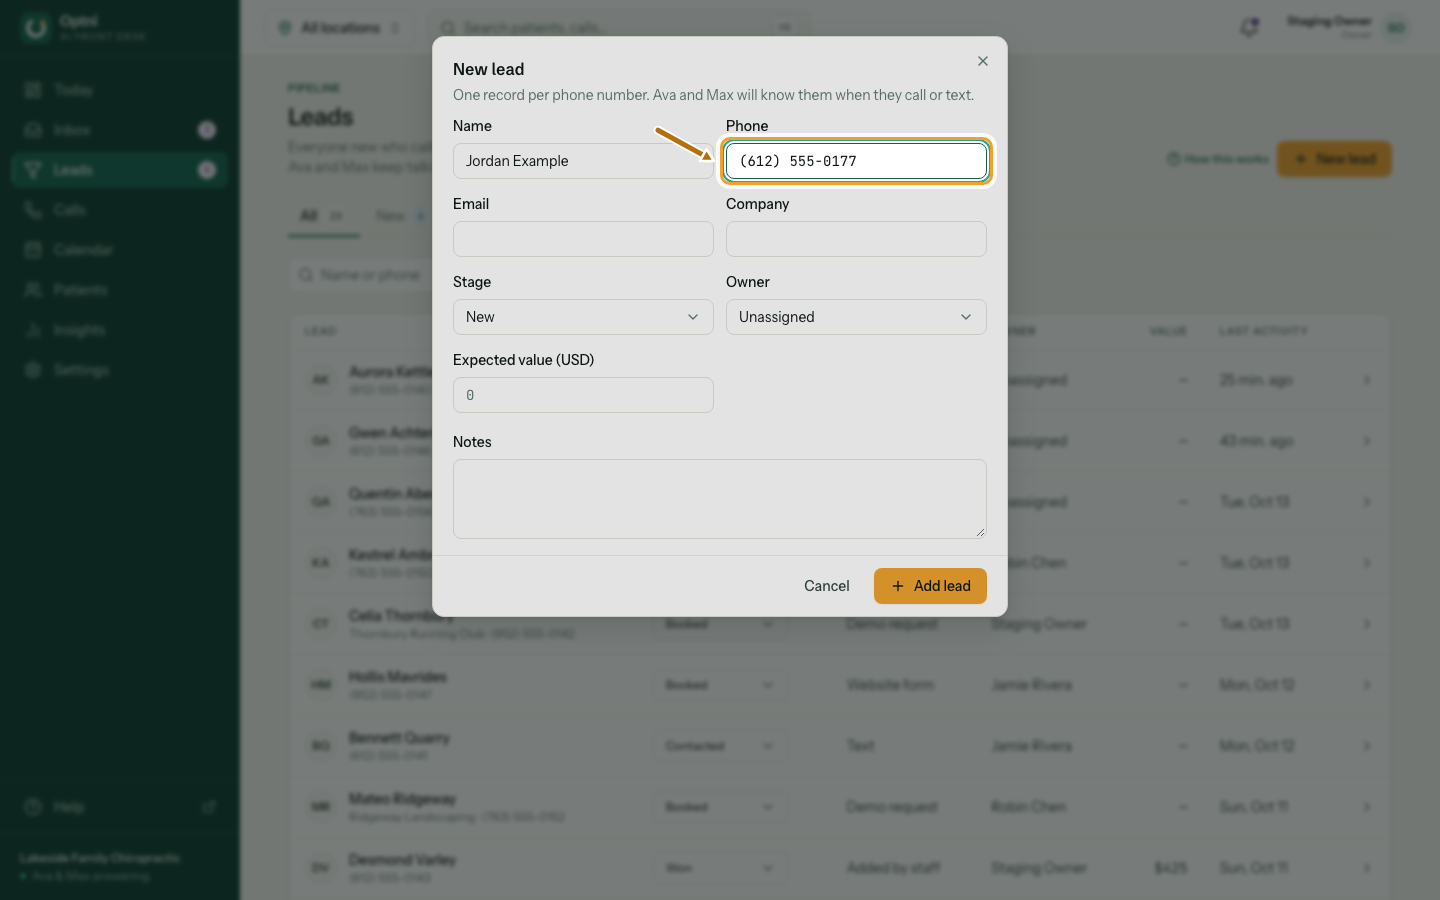The width and height of the screenshot is (1440, 900).
Task: Close the New lead dialog
Action: [983, 61]
